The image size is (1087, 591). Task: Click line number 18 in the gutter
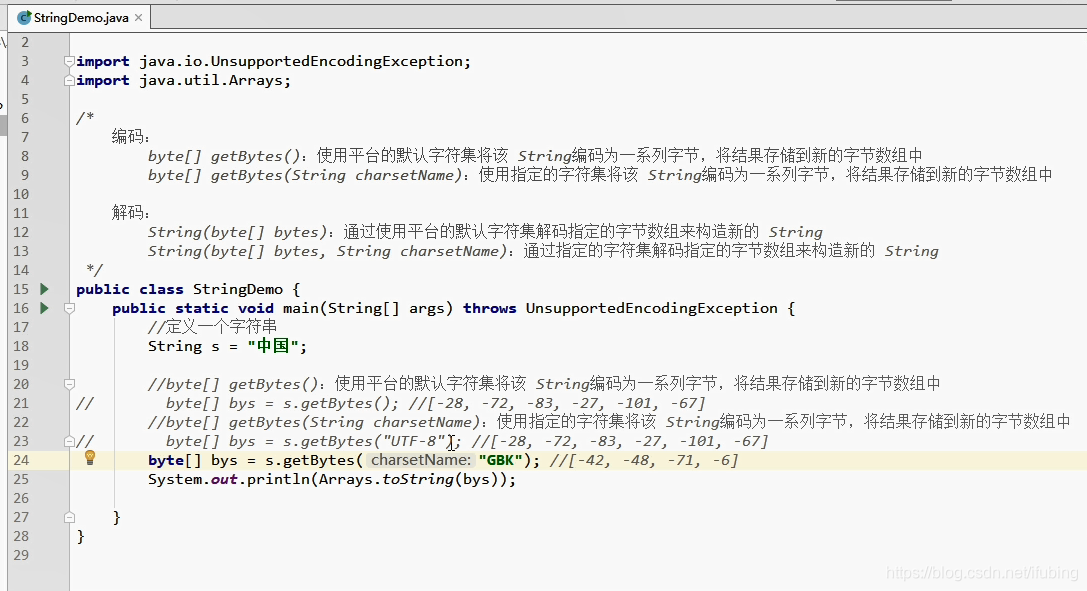pos(21,346)
